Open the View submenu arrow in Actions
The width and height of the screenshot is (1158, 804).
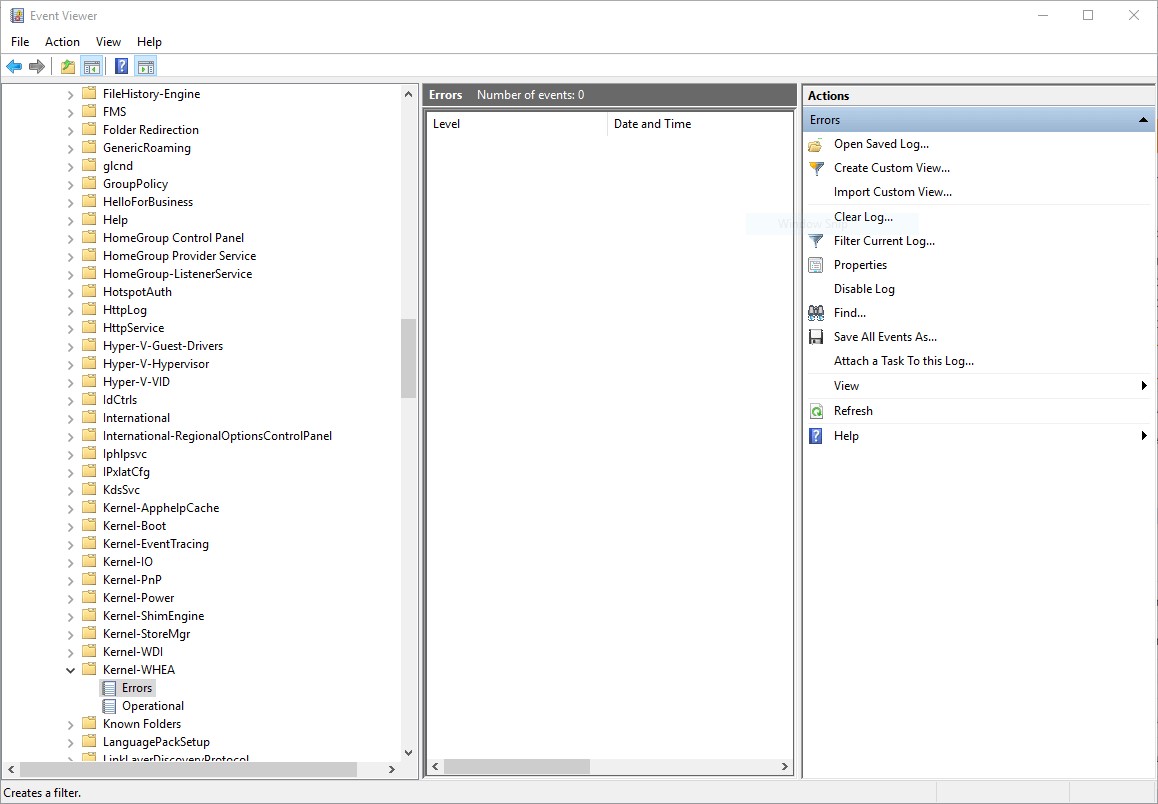tap(1144, 385)
